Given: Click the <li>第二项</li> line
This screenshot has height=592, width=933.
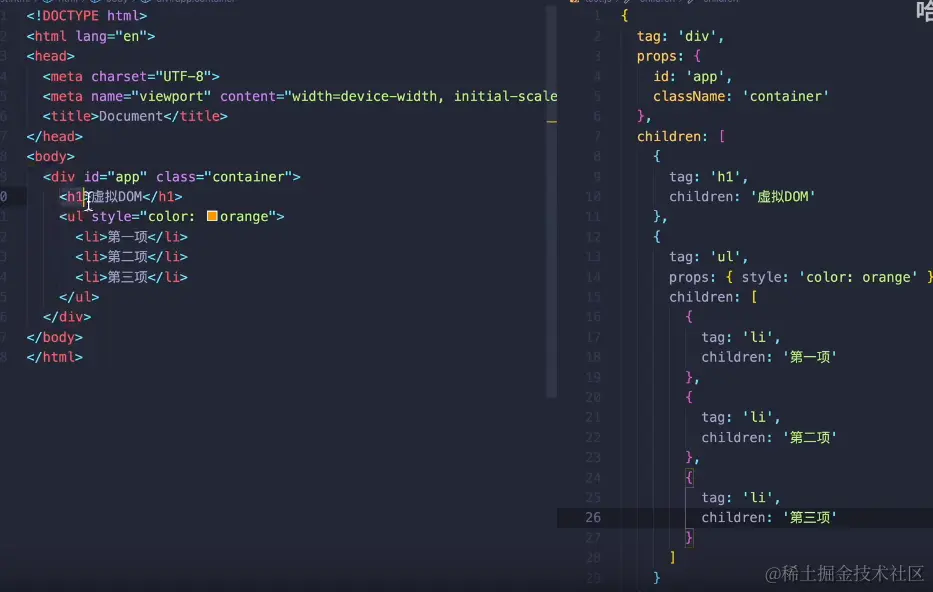Looking at the screenshot, I should click(x=132, y=257).
